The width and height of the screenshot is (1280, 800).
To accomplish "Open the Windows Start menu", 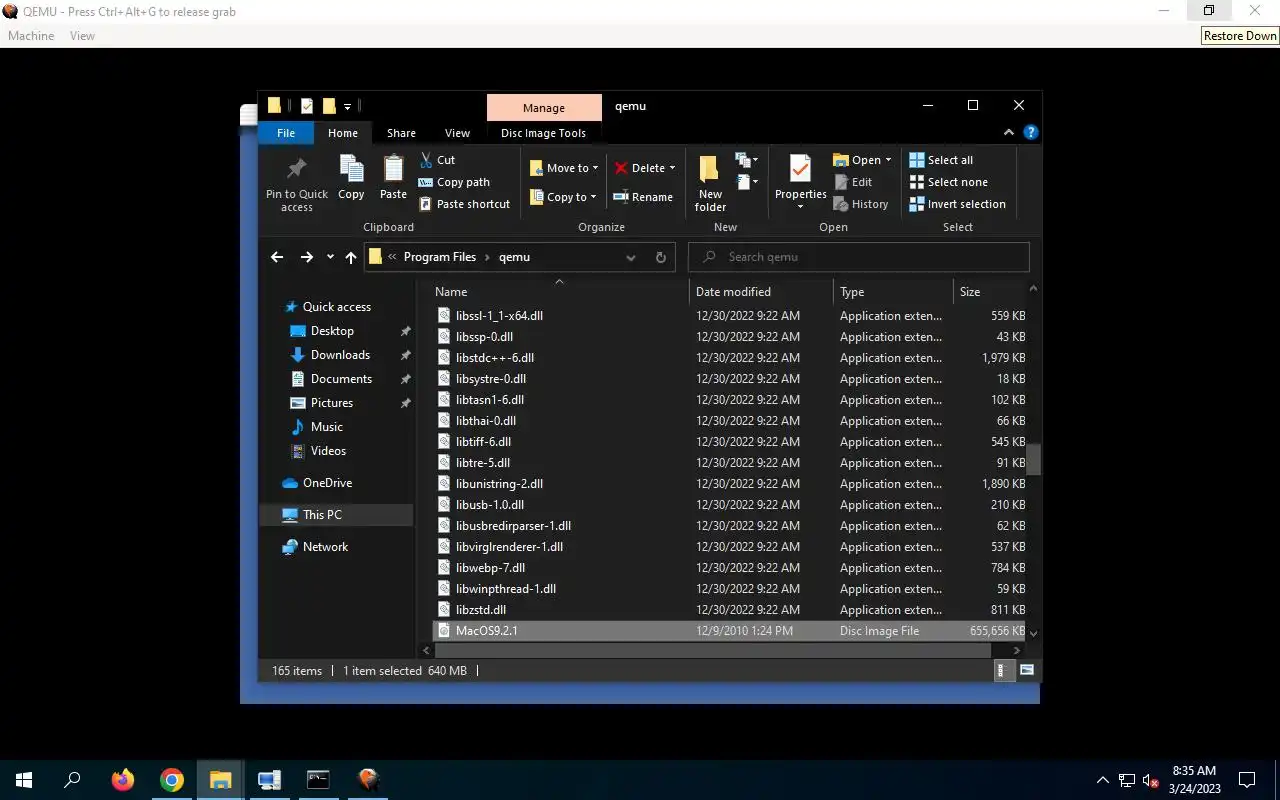I will (x=24, y=780).
